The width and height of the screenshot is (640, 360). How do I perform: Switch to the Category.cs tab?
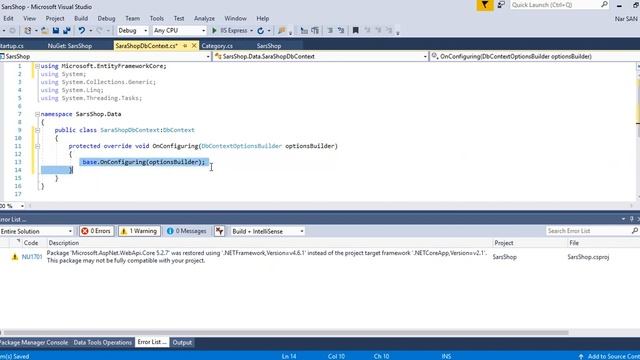click(x=217, y=46)
